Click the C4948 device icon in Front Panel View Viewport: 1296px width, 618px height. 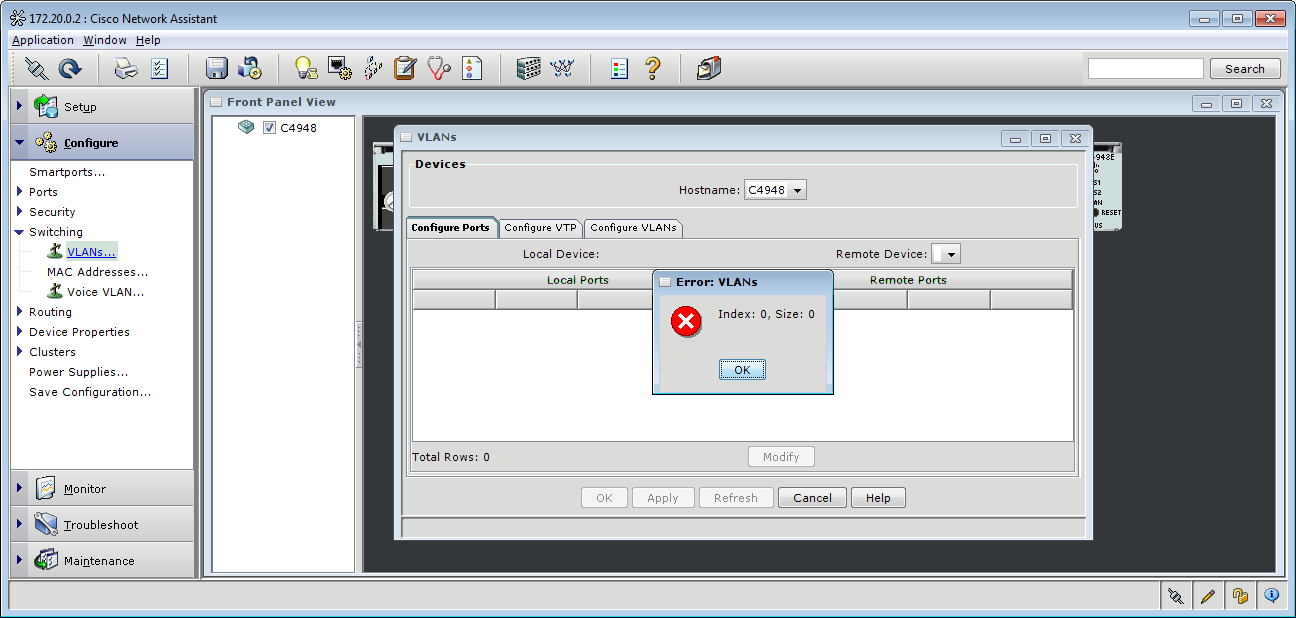(246, 127)
